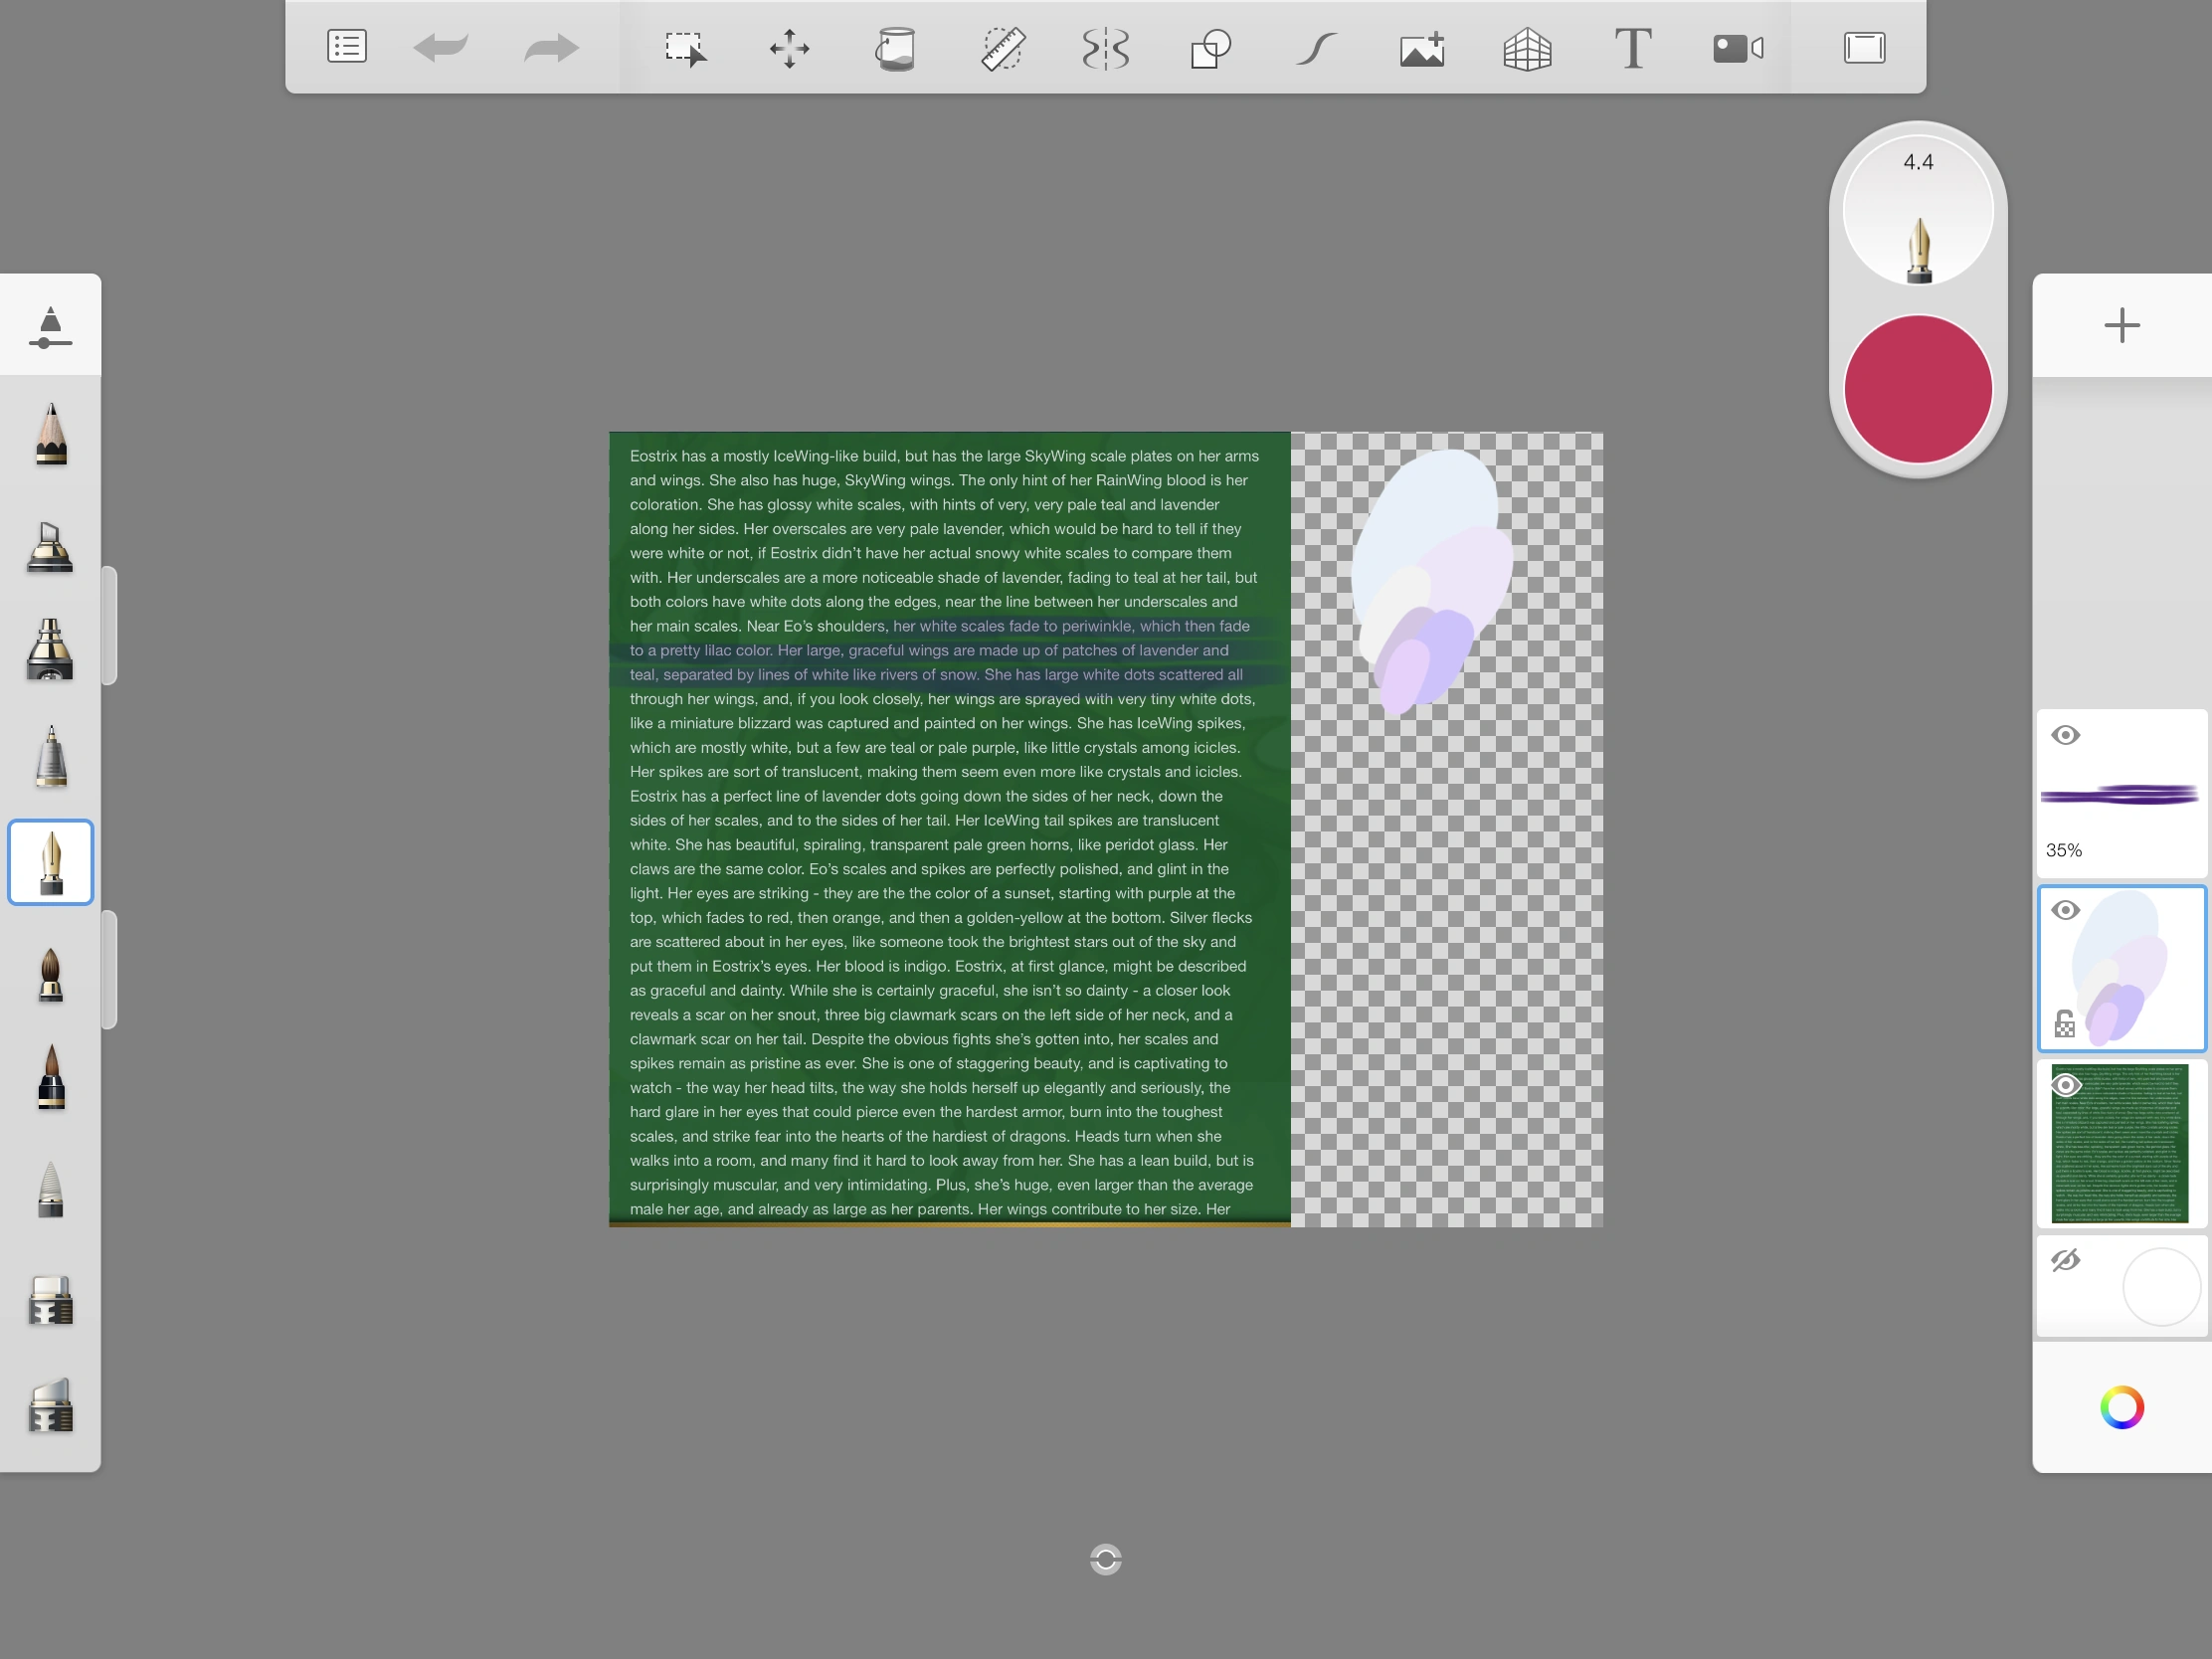Start Time-lapse recording camera
The width and height of the screenshot is (2212, 1659).
1737,48
